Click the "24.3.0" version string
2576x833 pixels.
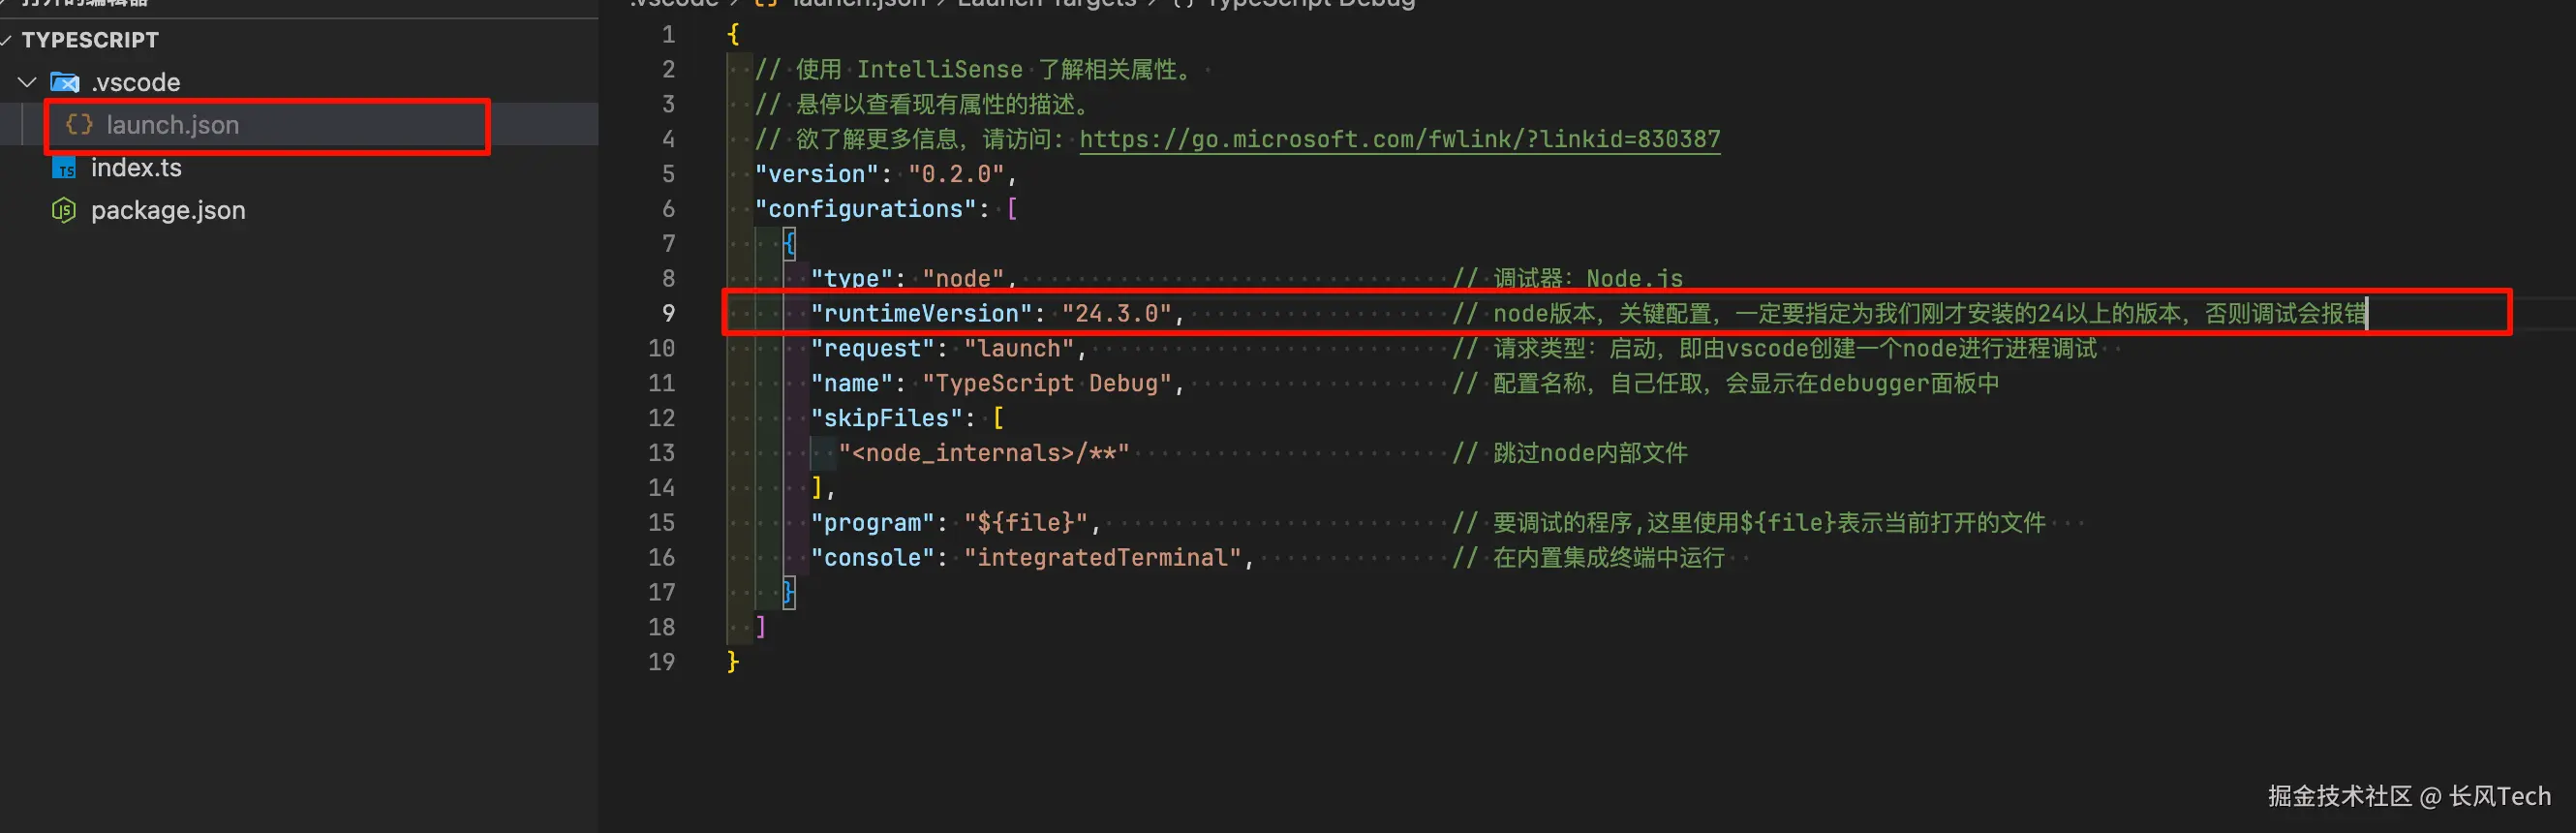pos(1116,313)
